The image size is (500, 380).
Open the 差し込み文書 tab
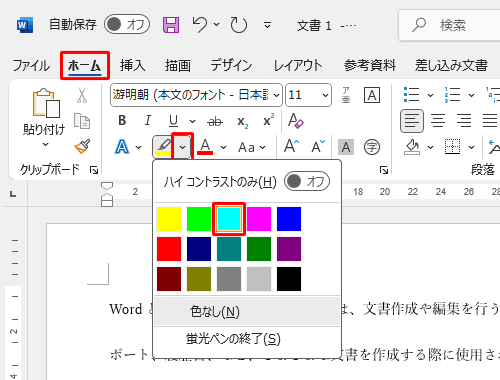451,65
